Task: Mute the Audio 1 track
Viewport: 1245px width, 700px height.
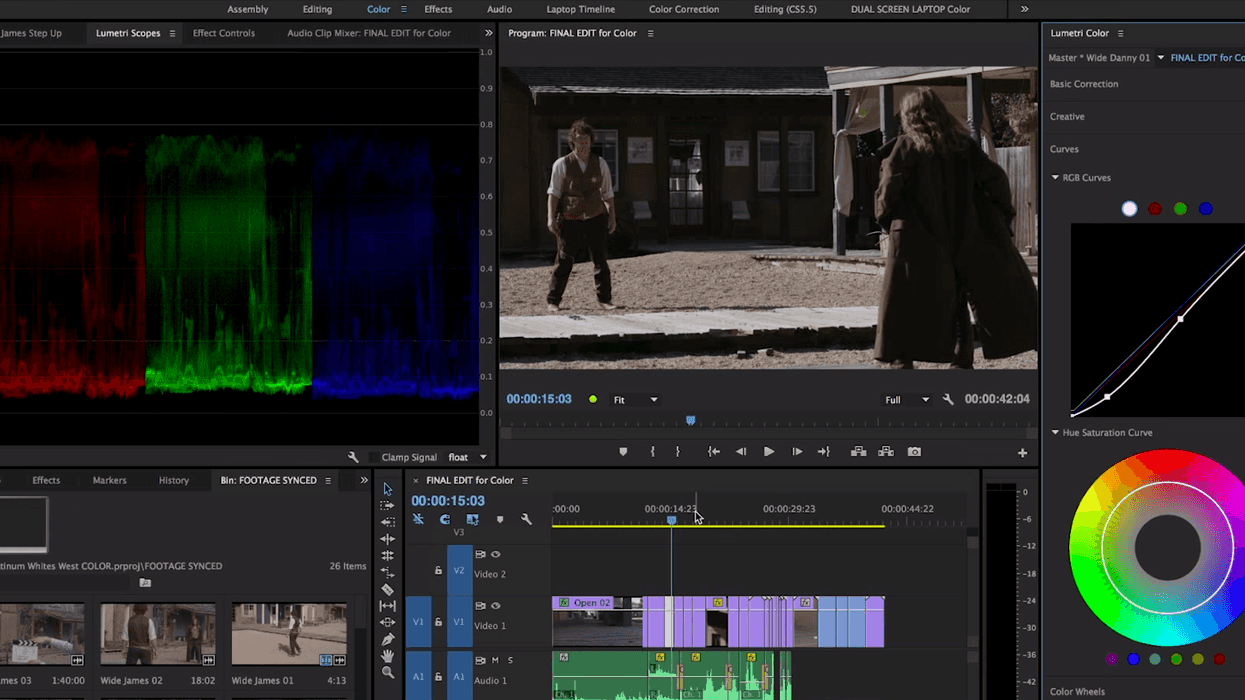Action: click(495, 660)
